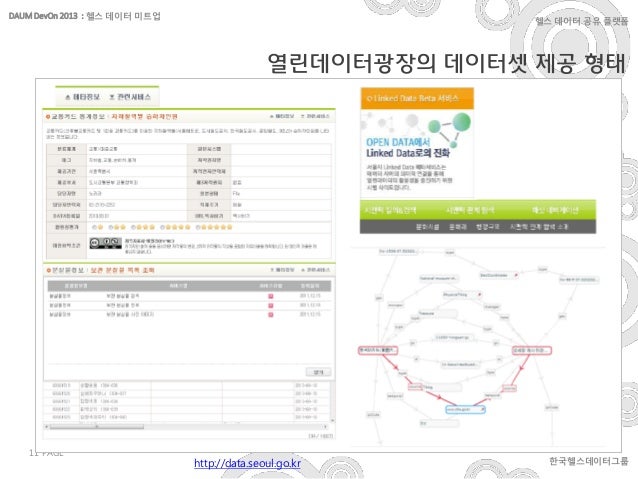The height and width of the screenshot is (479, 638).
Task: Click the red pin icon on the PhysicalThing node
Action: pyautogui.click(x=479, y=294)
